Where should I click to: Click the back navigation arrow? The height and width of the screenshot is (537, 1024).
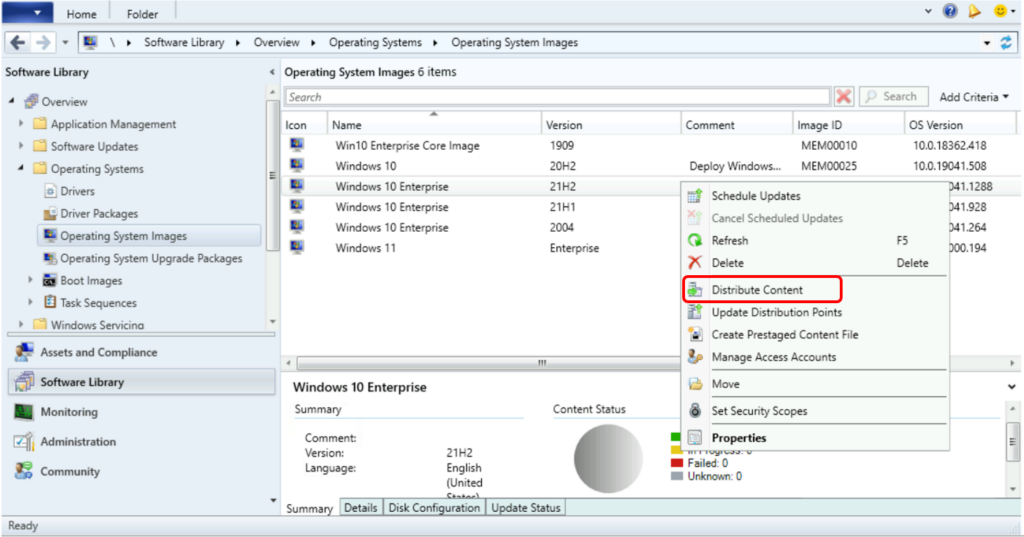(18, 42)
